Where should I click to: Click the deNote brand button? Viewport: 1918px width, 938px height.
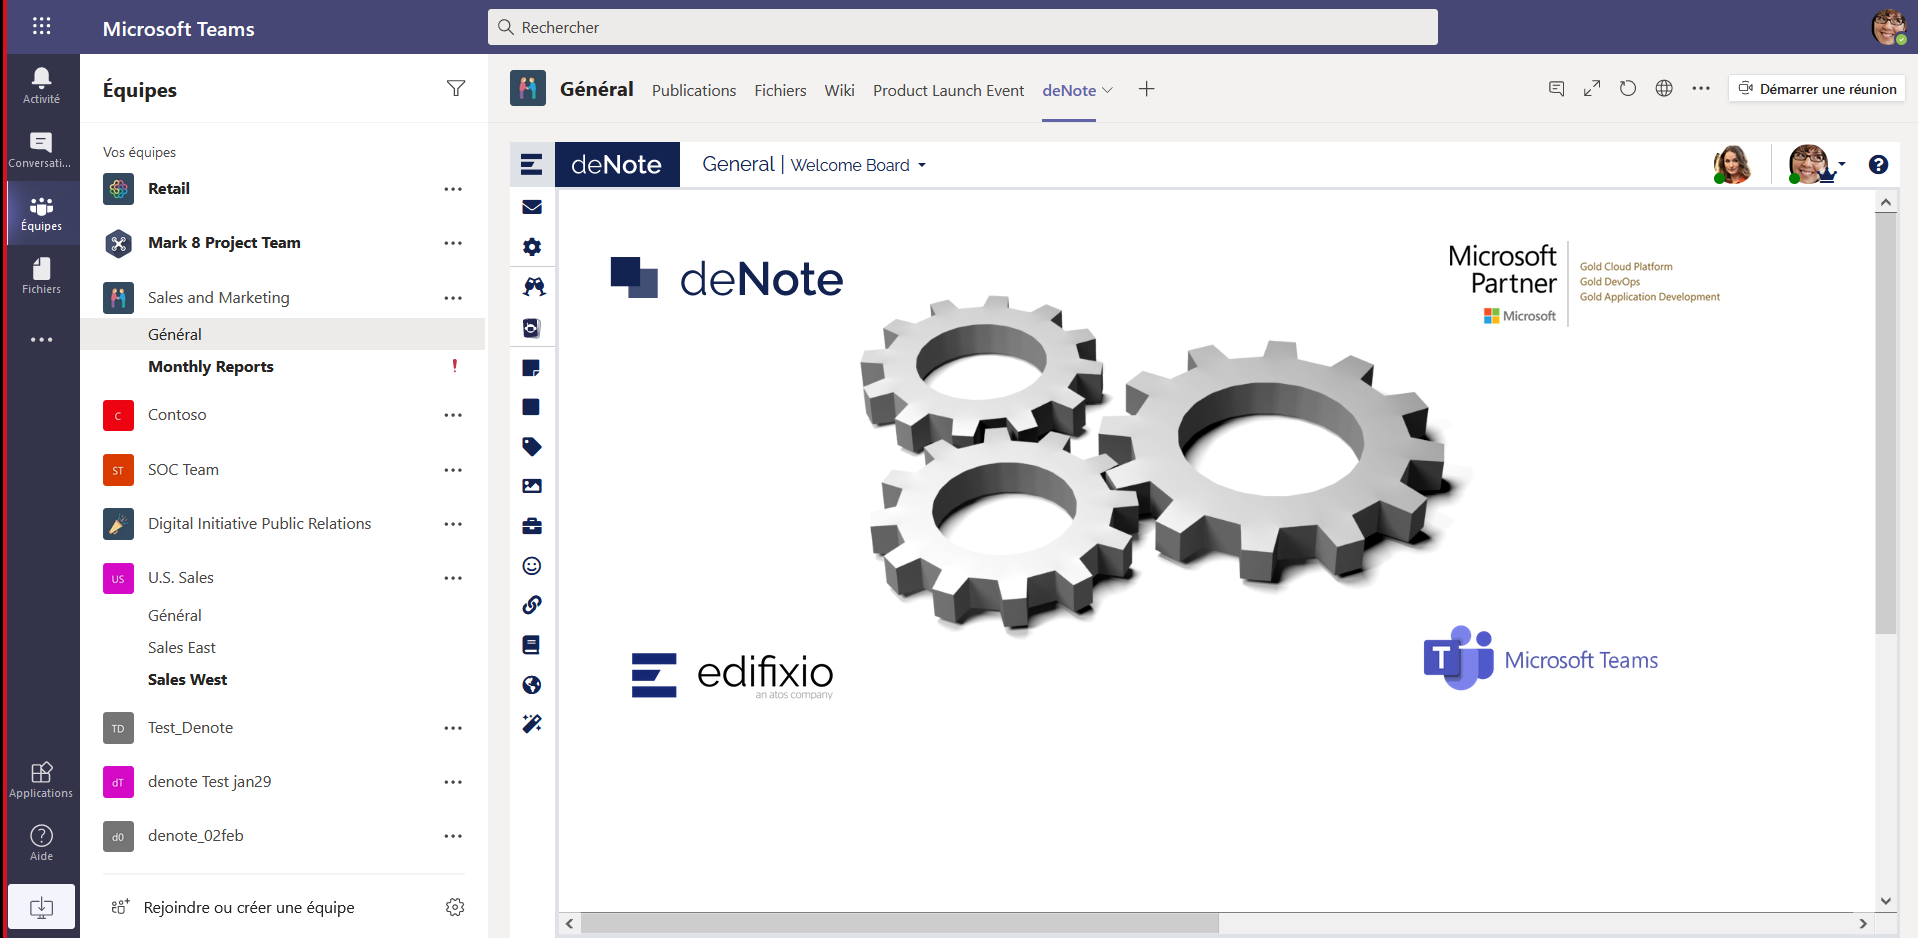pyautogui.click(x=617, y=164)
